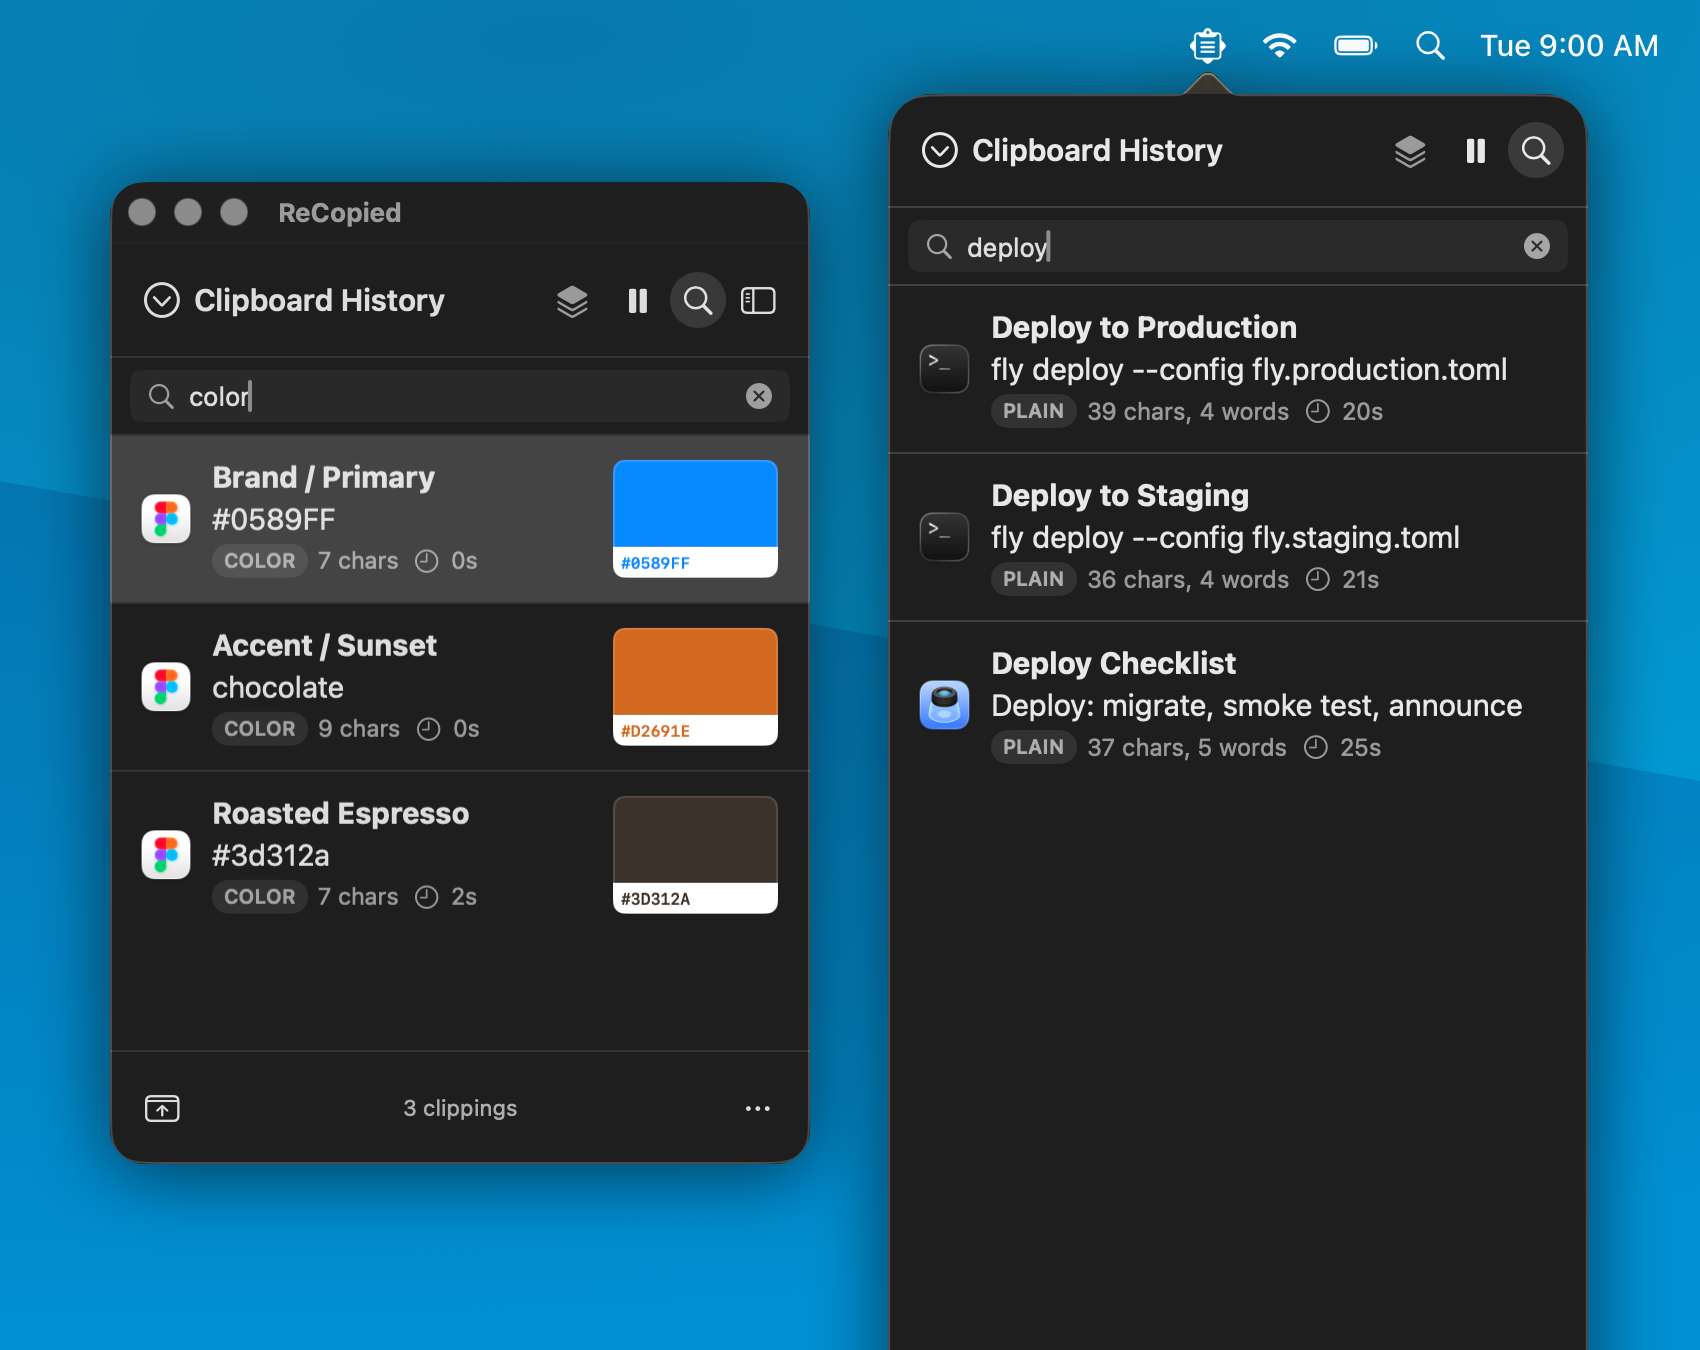Toggle search in ReCopied window toolbar
The width and height of the screenshot is (1700, 1350).
[x=697, y=300]
